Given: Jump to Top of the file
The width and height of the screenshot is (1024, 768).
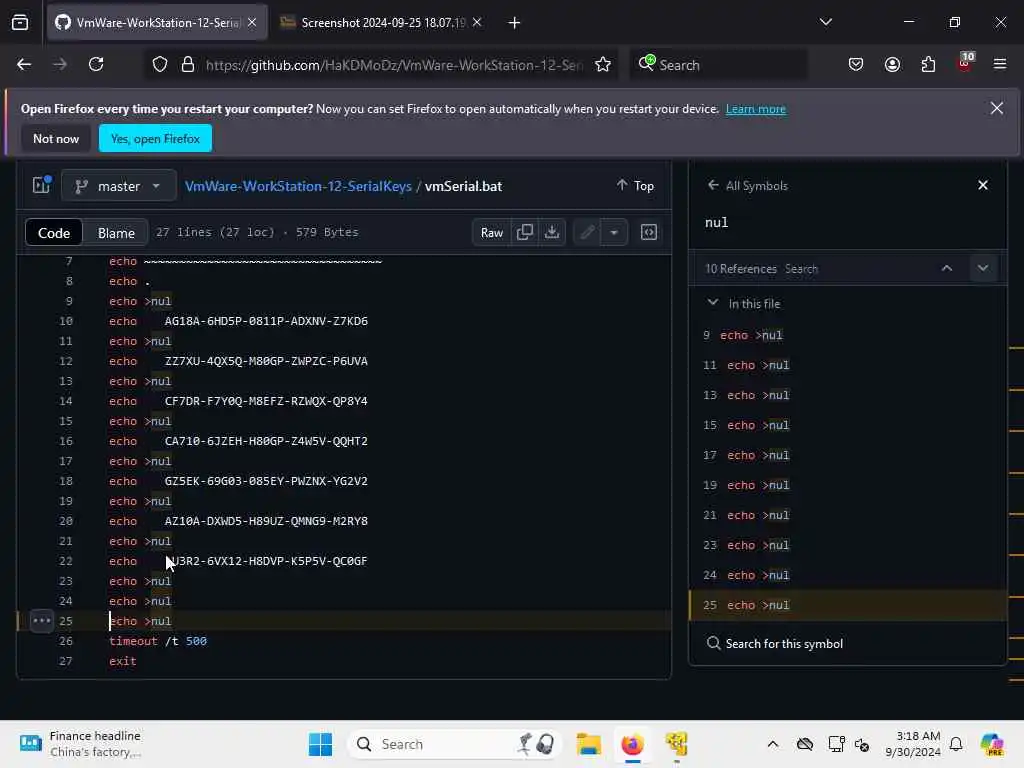Looking at the screenshot, I should (635, 185).
